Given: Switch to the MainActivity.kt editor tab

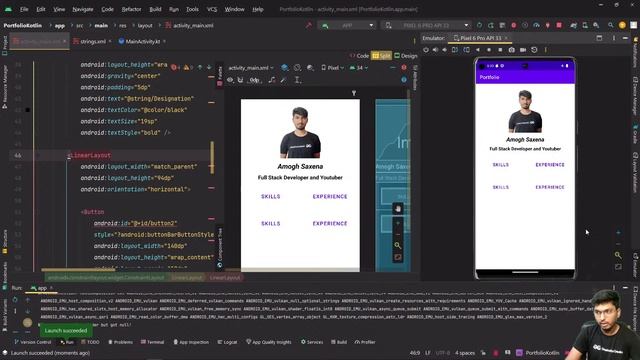Looking at the screenshot, I should [x=142, y=41].
